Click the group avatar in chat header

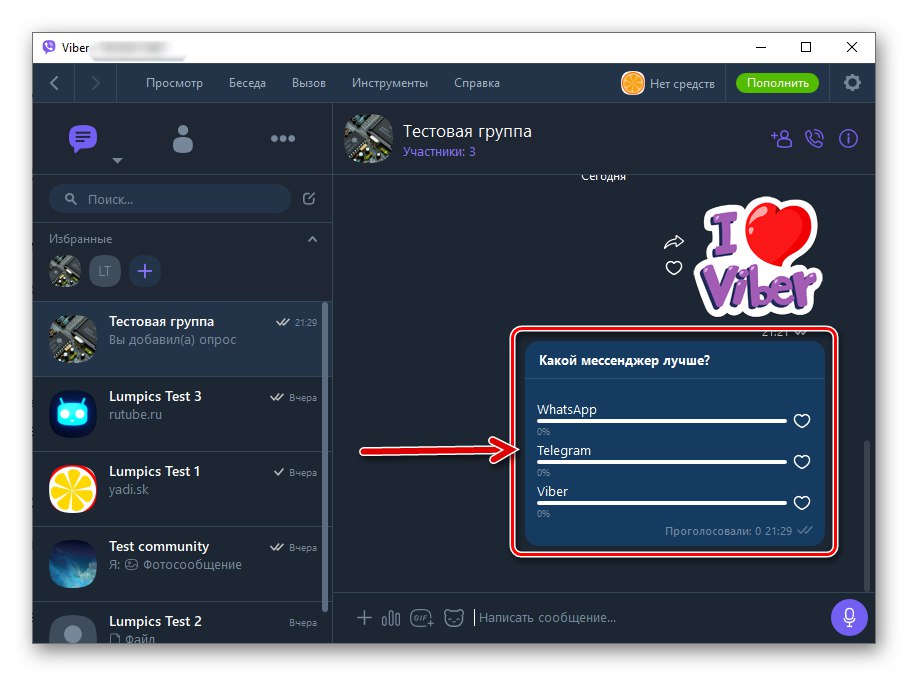(368, 138)
